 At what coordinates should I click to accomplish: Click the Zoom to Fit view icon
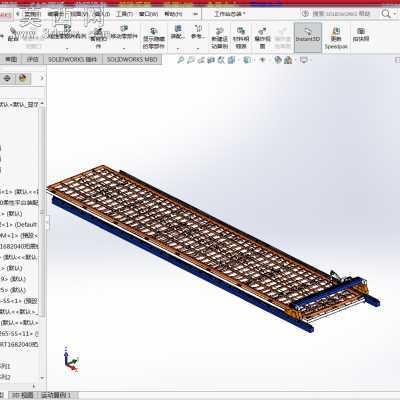(x=180, y=60)
